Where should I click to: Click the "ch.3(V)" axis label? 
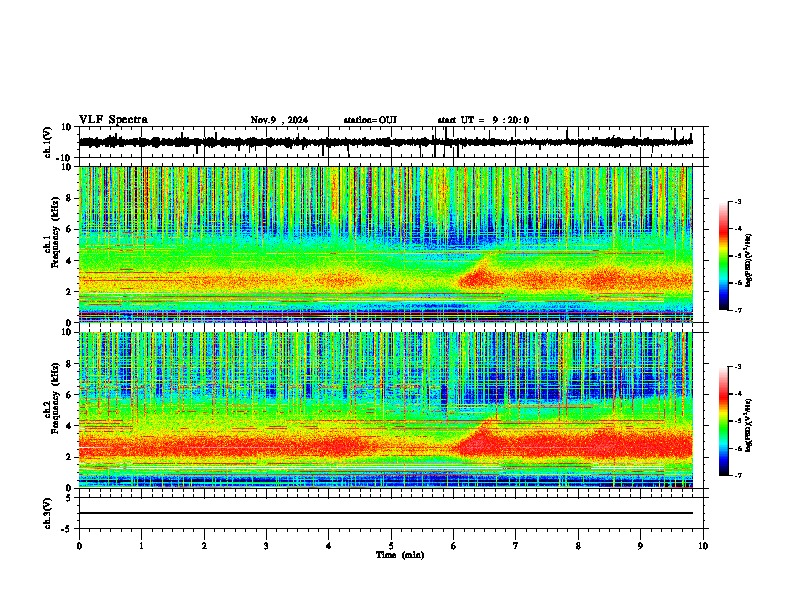click(48, 513)
